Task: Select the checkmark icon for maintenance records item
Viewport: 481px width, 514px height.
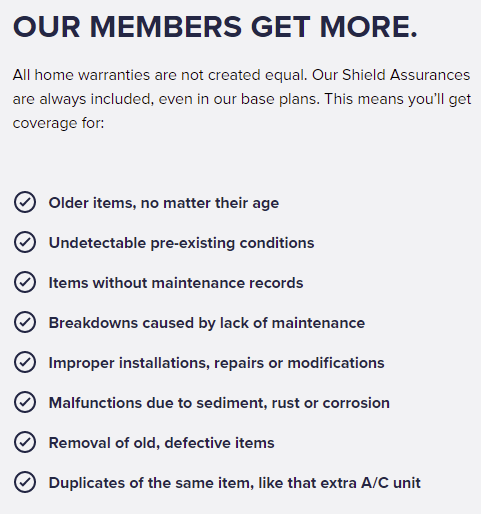Action: point(25,282)
